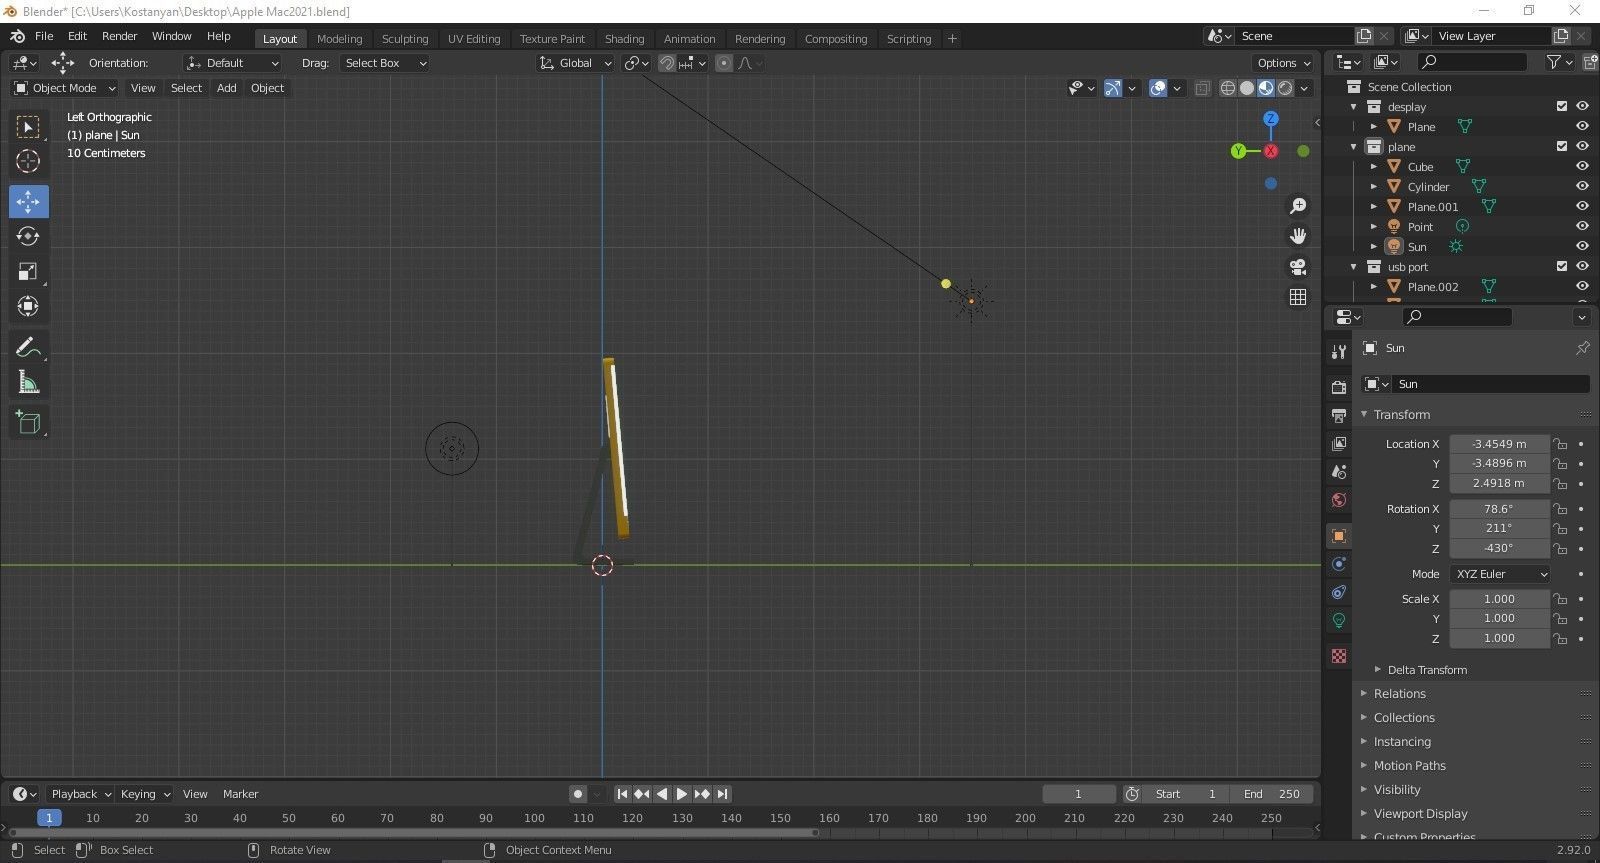This screenshot has height=863, width=1600.
Task: Select the Move tool in toolbar
Action: [x=28, y=202]
